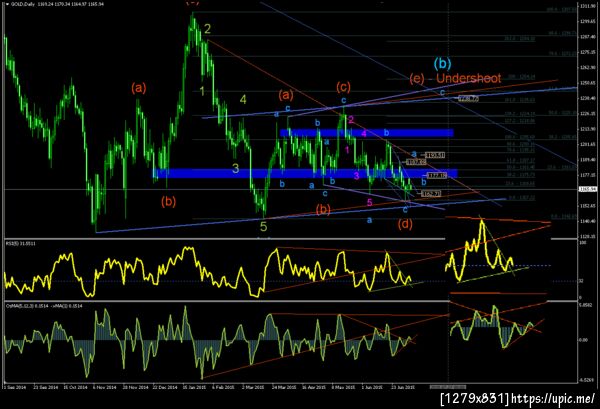Click the '6 Nov 2014' date label
The width and height of the screenshot is (600, 409).
tap(105, 387)
